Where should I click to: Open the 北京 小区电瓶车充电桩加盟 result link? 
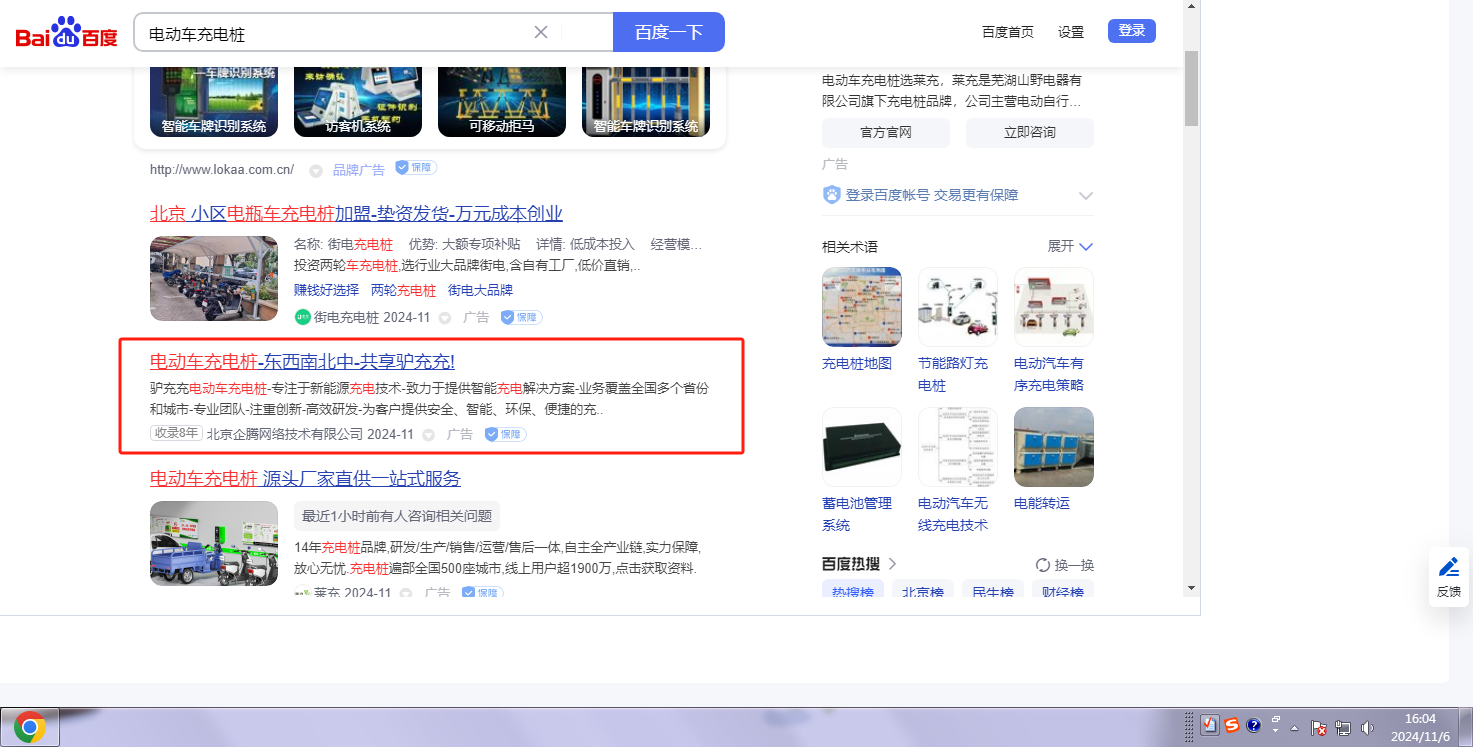356,213
